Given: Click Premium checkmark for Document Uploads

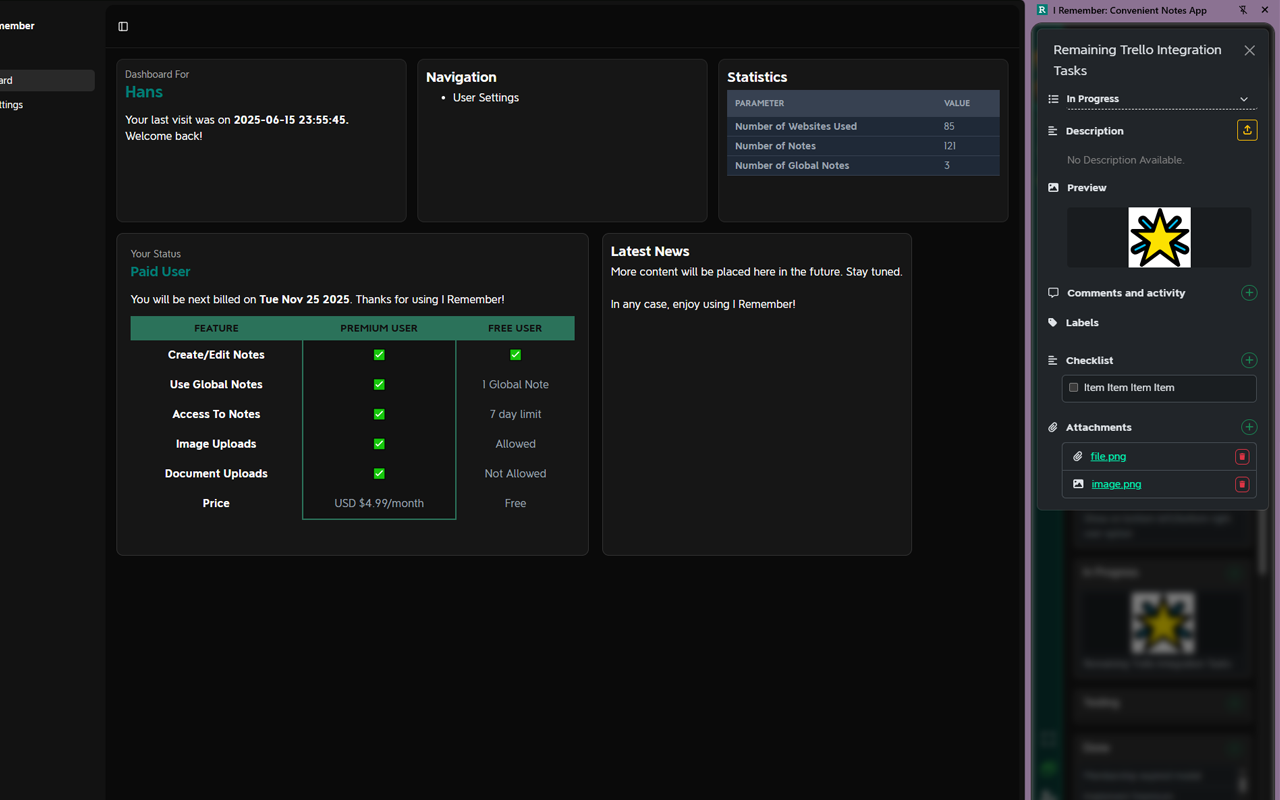Looking at the screenshot, I should pos(379,474).
